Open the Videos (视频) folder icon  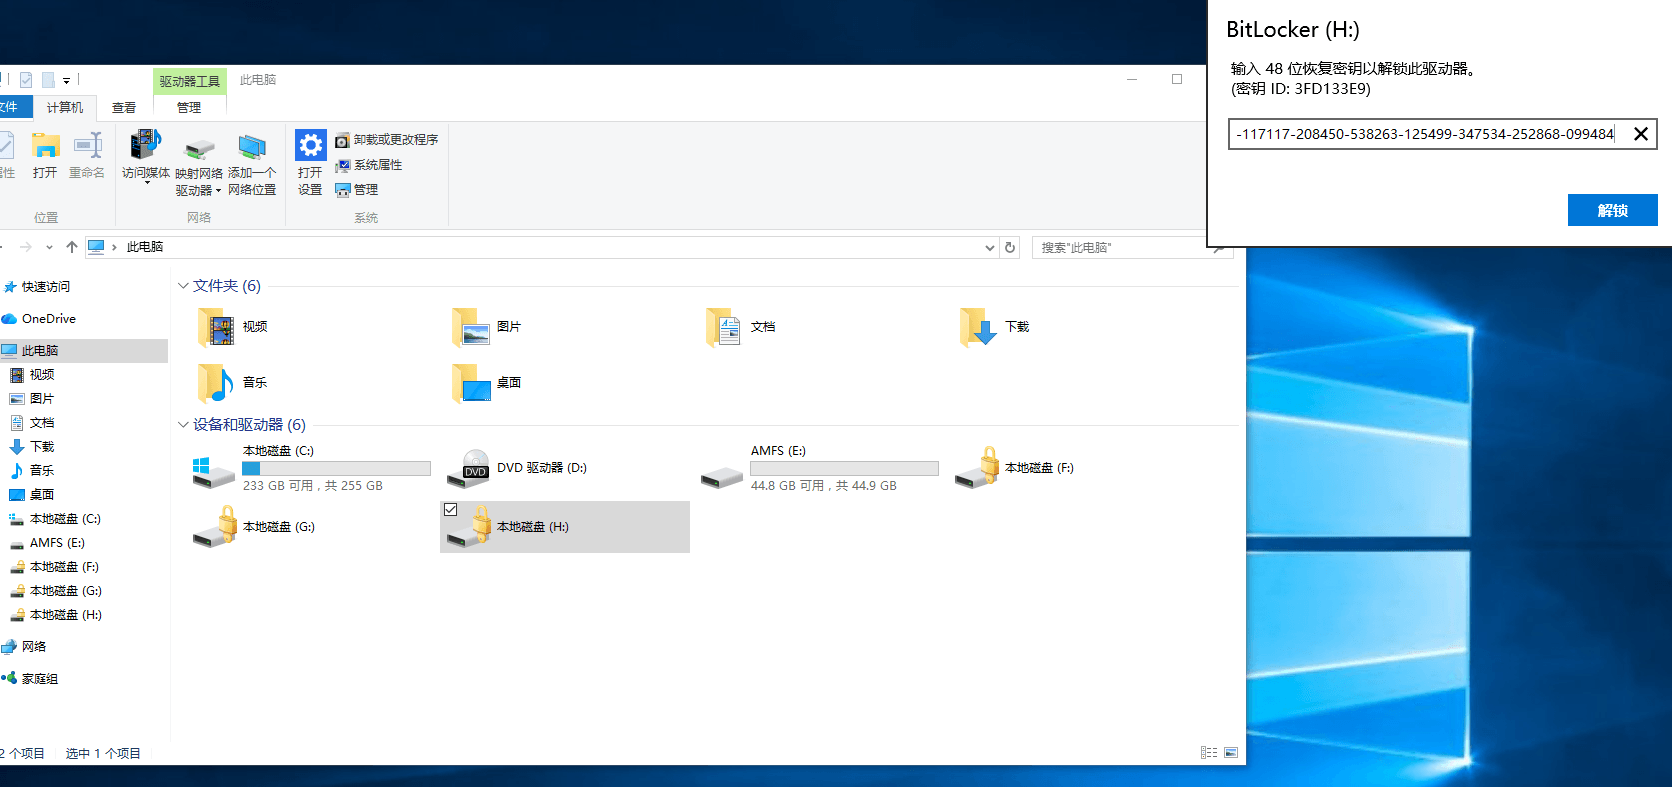tap(216, 327)
